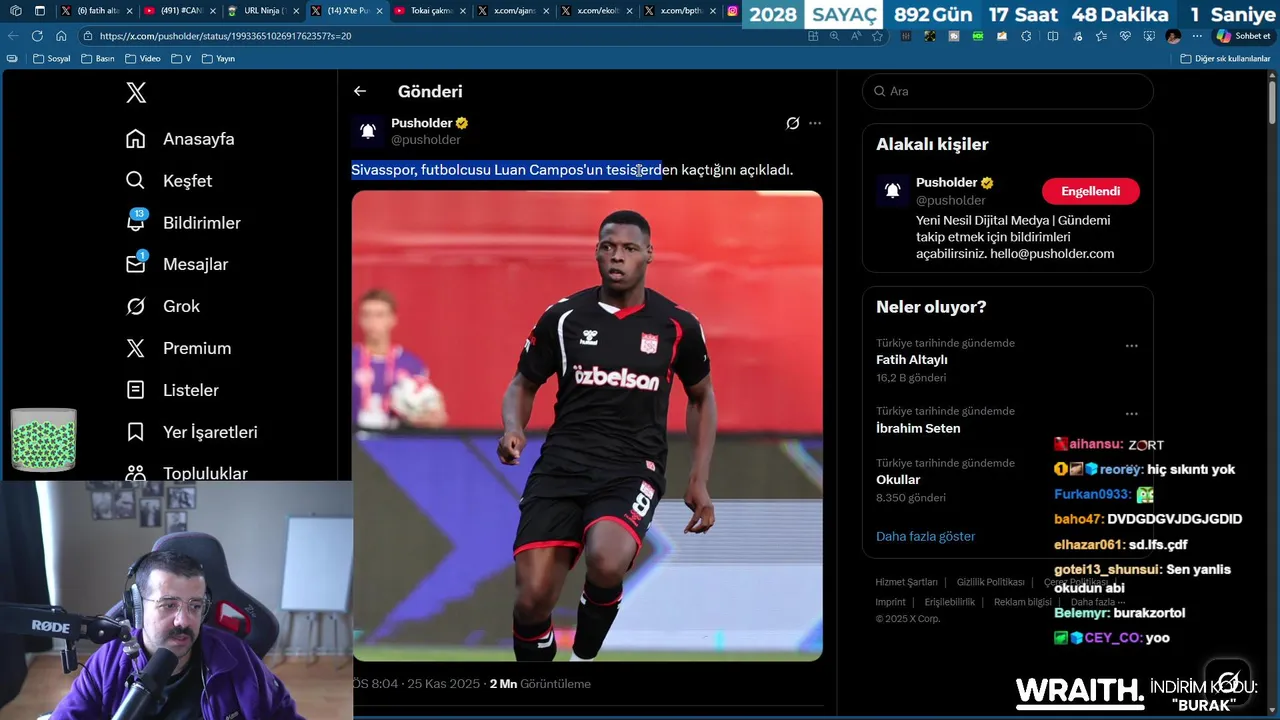1280x720 pixels.
Task: Open Basın bookmarks folder
Action: (98, 59)
